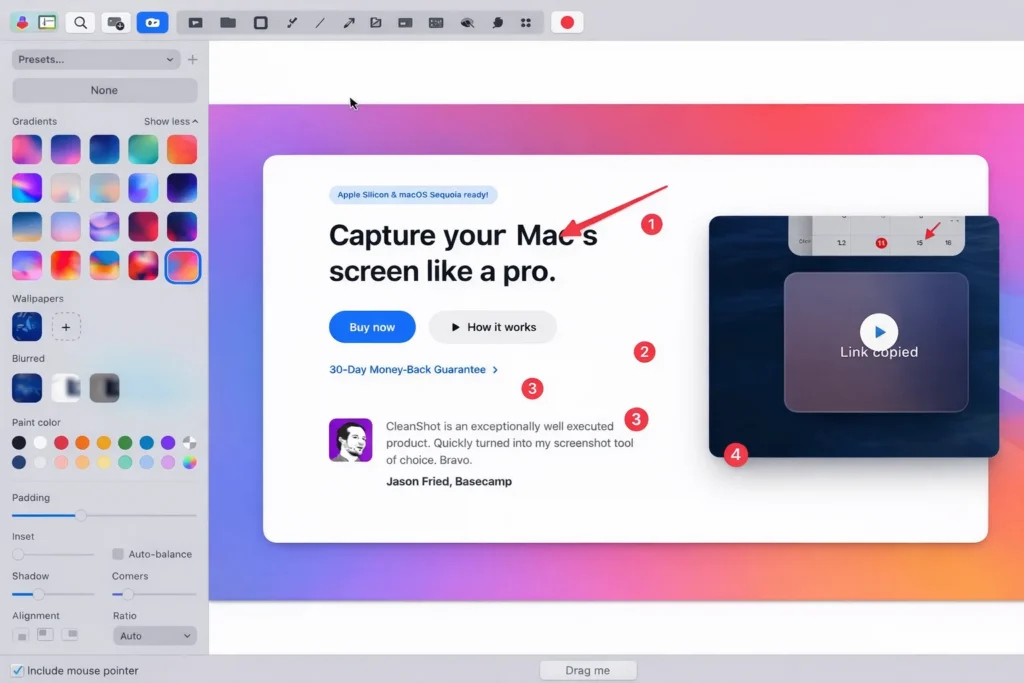Click the crossed-out eye tool in the toolbar
Screen dimensions: 1024x683
(467, 22)
